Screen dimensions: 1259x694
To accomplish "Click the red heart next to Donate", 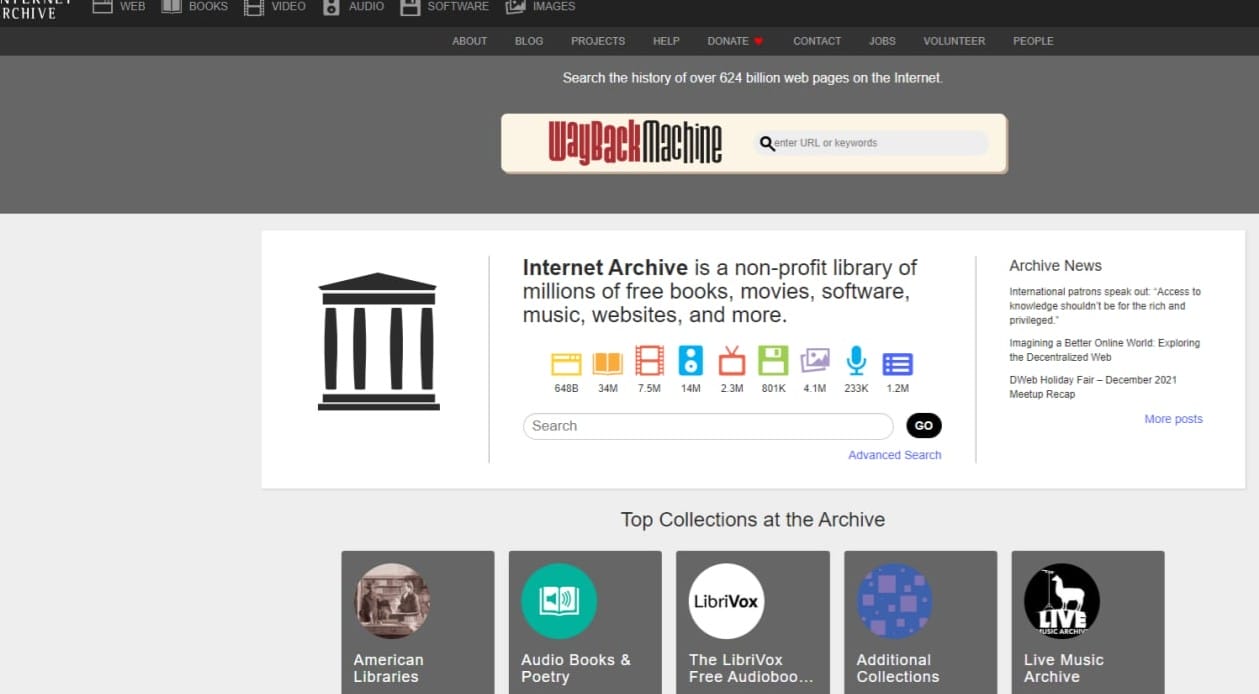I will click(x=758, y=41).
